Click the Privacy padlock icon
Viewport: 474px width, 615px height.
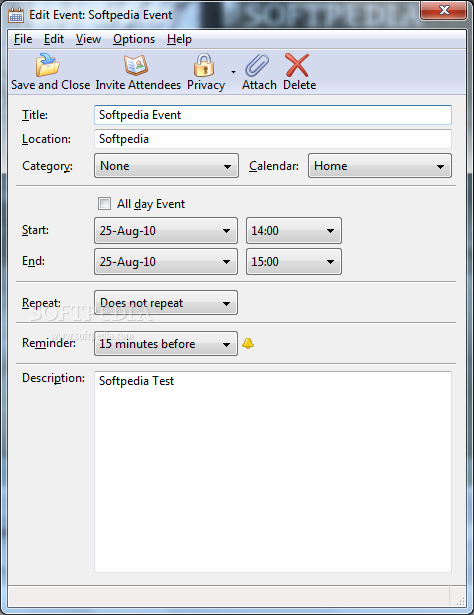[x=204, y=65]
